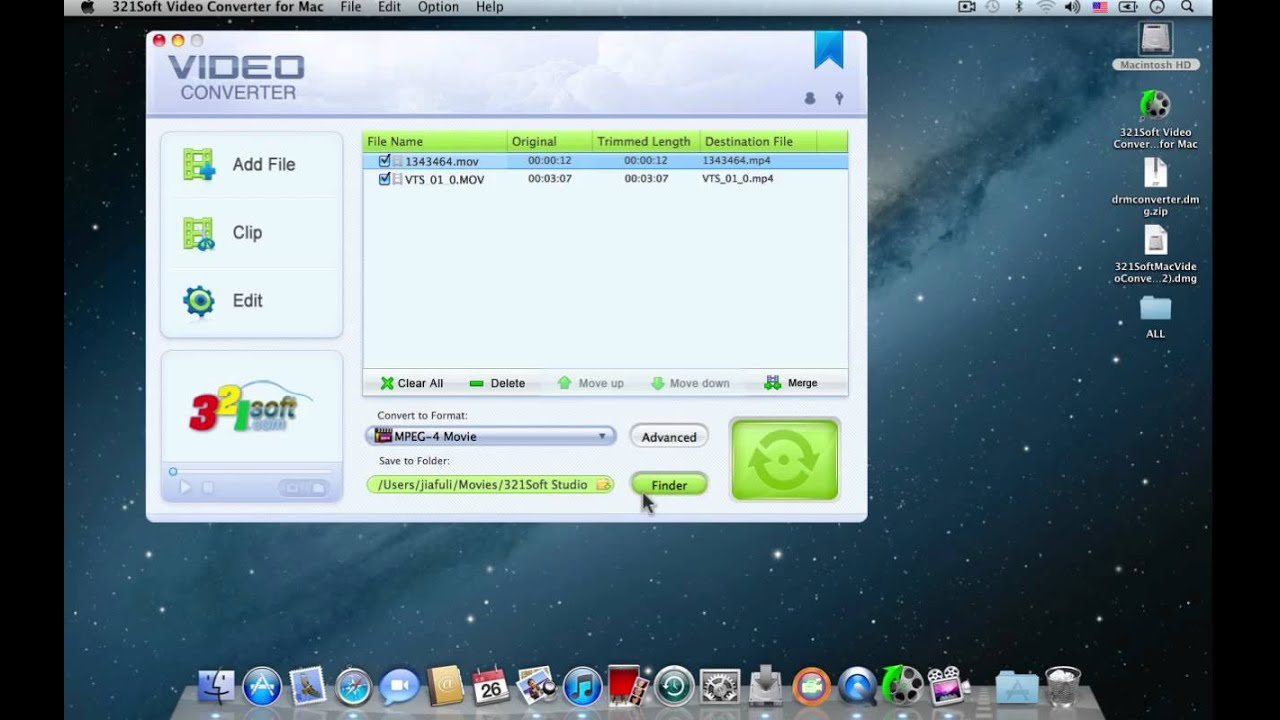Click the volume icon in menu bar
1280x720 pixels.
click(1074, 7)
